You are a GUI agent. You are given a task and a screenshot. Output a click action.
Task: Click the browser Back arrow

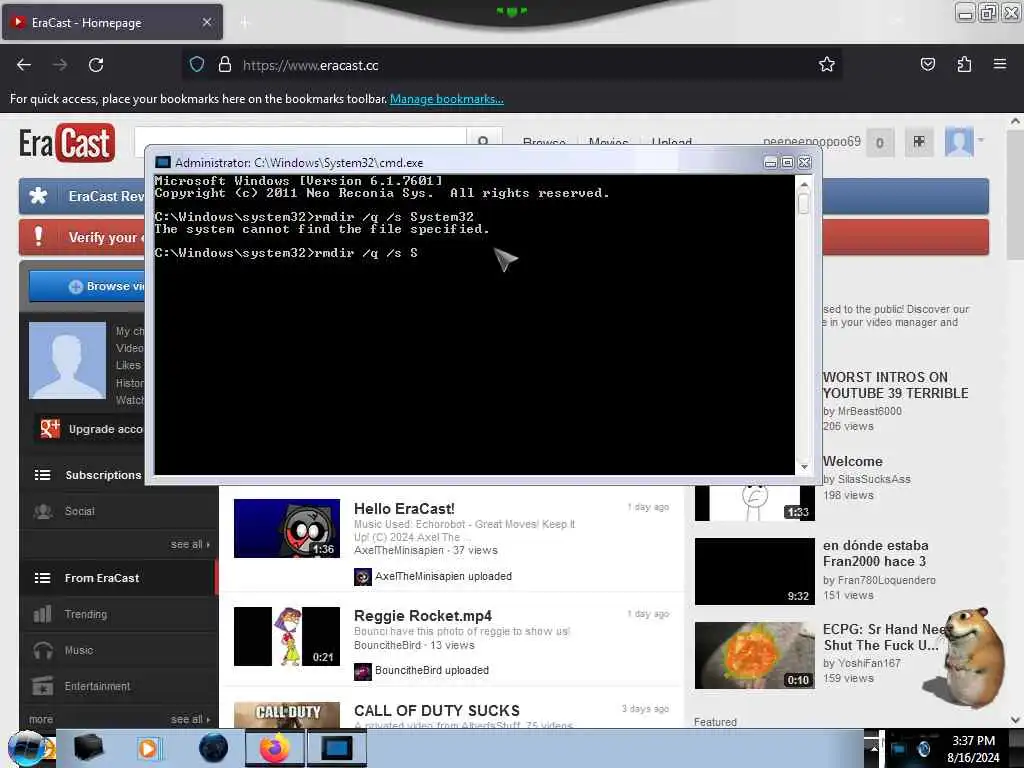pos(24,65)
